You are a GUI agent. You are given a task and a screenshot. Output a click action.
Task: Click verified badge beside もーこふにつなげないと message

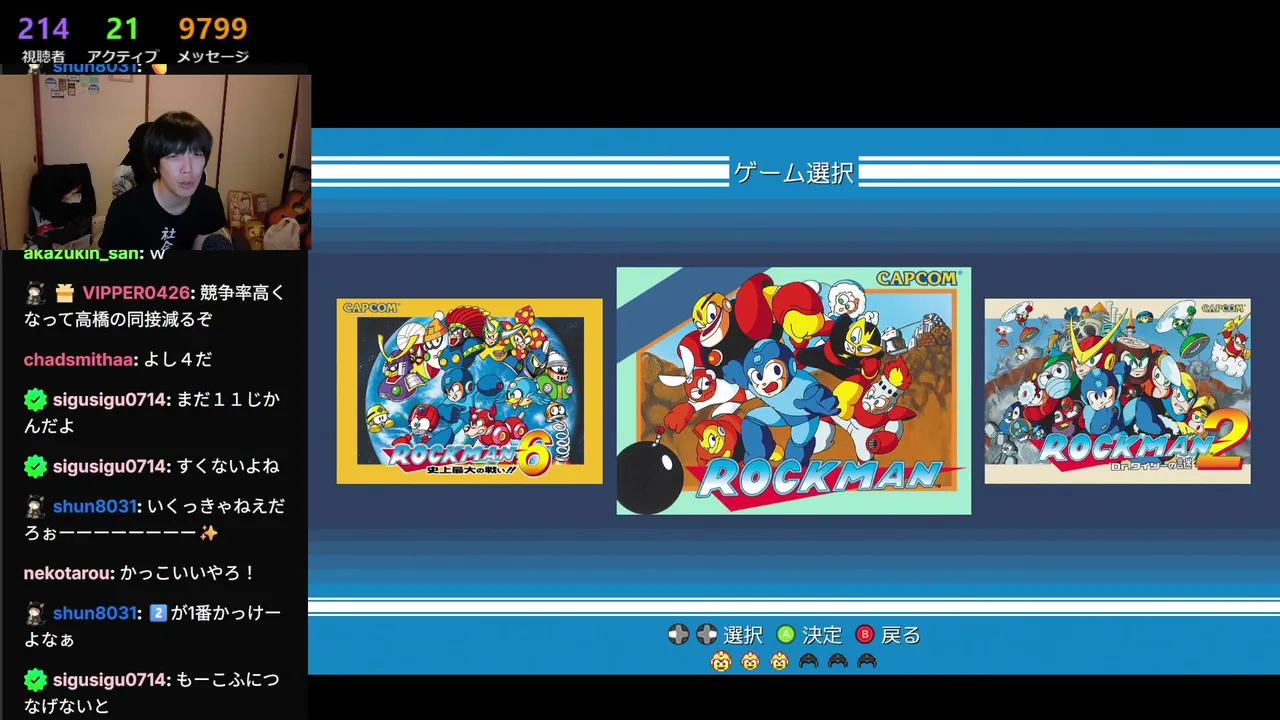[35, 680]
